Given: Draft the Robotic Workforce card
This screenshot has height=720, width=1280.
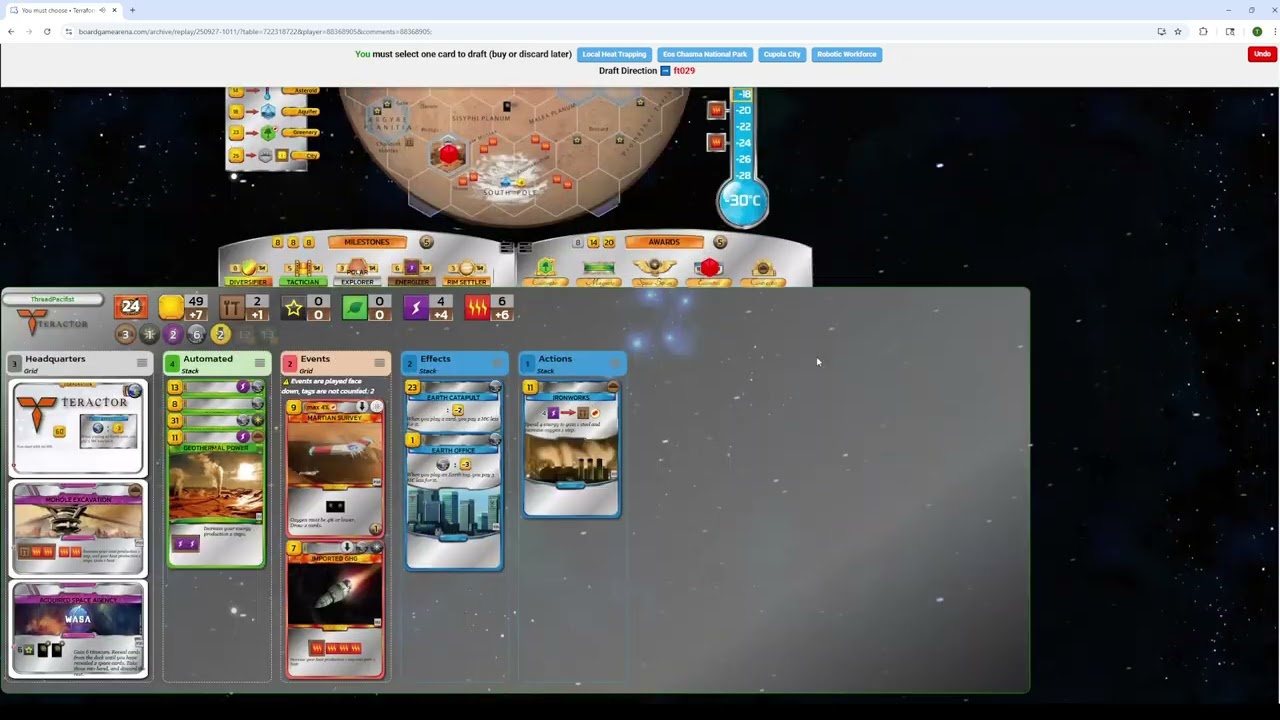Looking at the screenshot, I should click(846, 54).
